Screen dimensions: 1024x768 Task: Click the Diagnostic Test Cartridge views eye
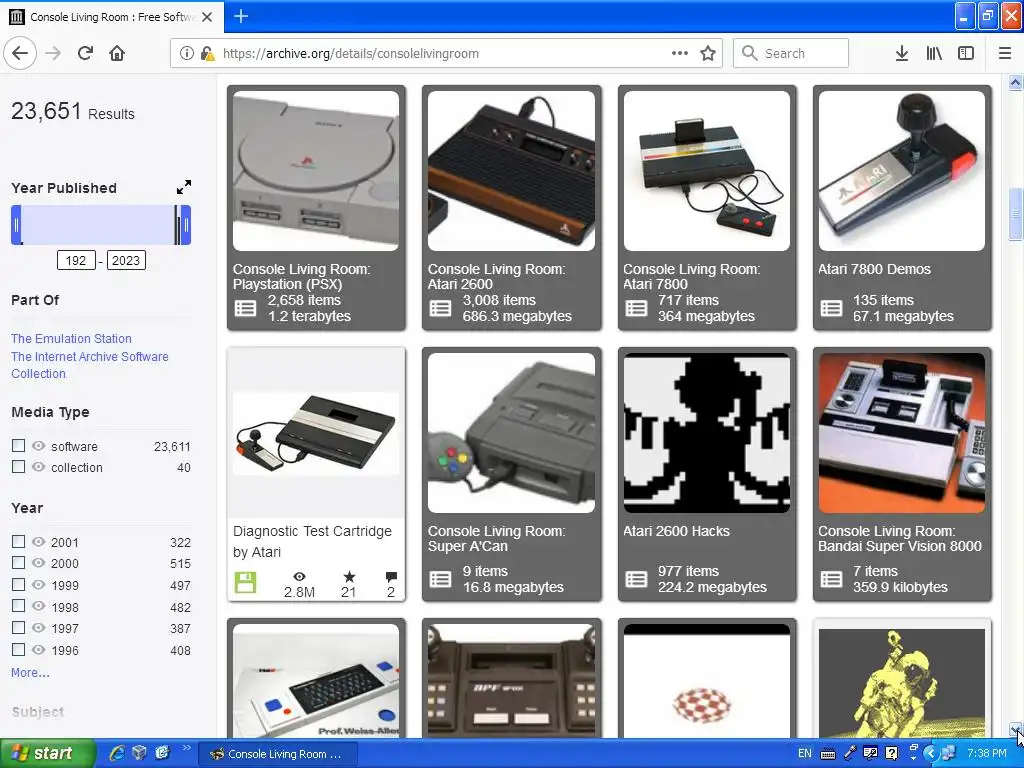[x=299, y=577]
